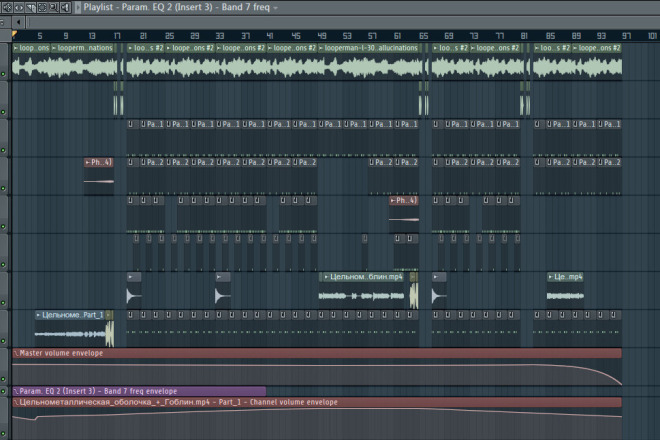Mute the track with Цельноме..Part_1 clip
This screenshot has height=440, width=660.
(3, 341)
